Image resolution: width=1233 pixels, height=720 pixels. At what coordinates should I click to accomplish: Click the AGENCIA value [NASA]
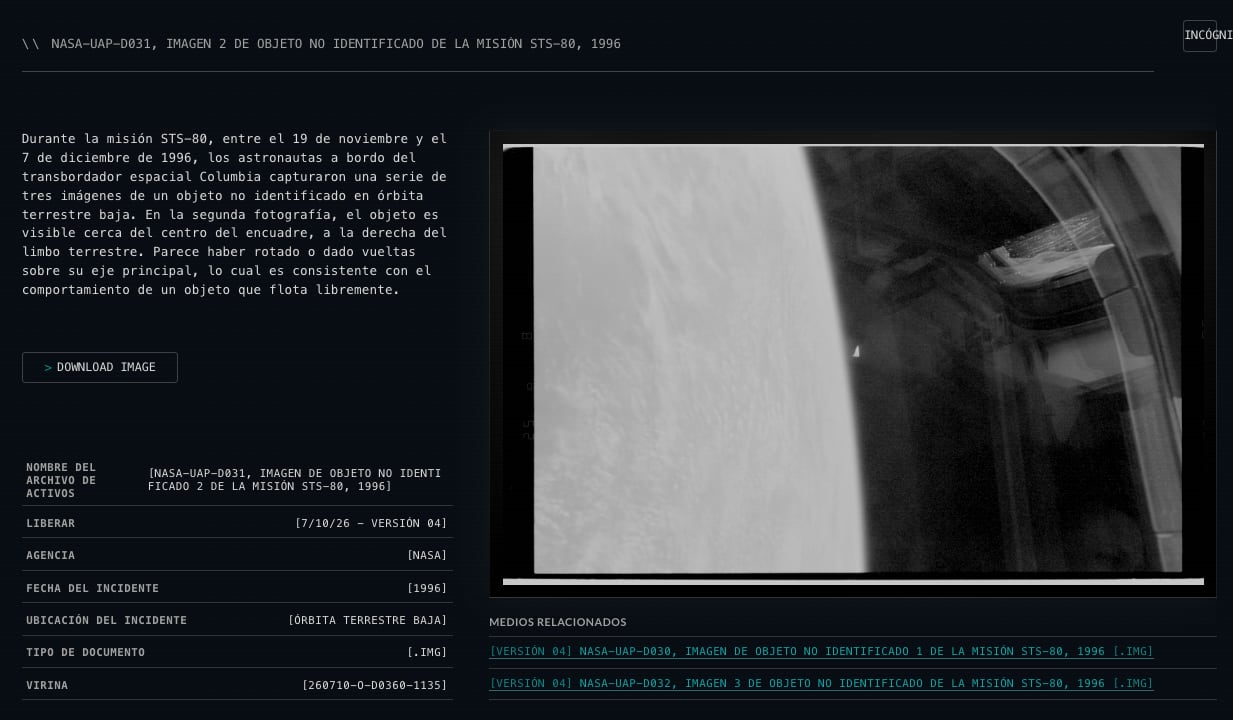point(427,556)
